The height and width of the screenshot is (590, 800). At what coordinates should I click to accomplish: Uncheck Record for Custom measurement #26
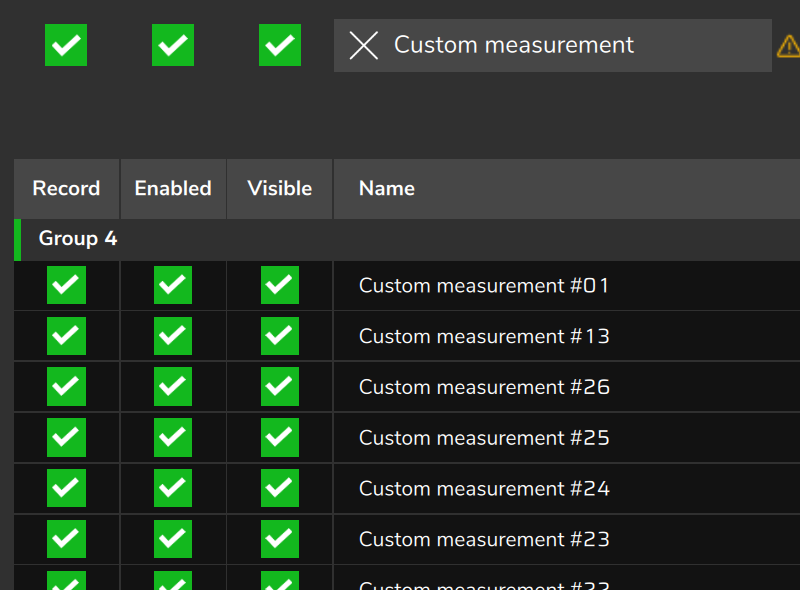pyautogui.click(x=66, y=386)
